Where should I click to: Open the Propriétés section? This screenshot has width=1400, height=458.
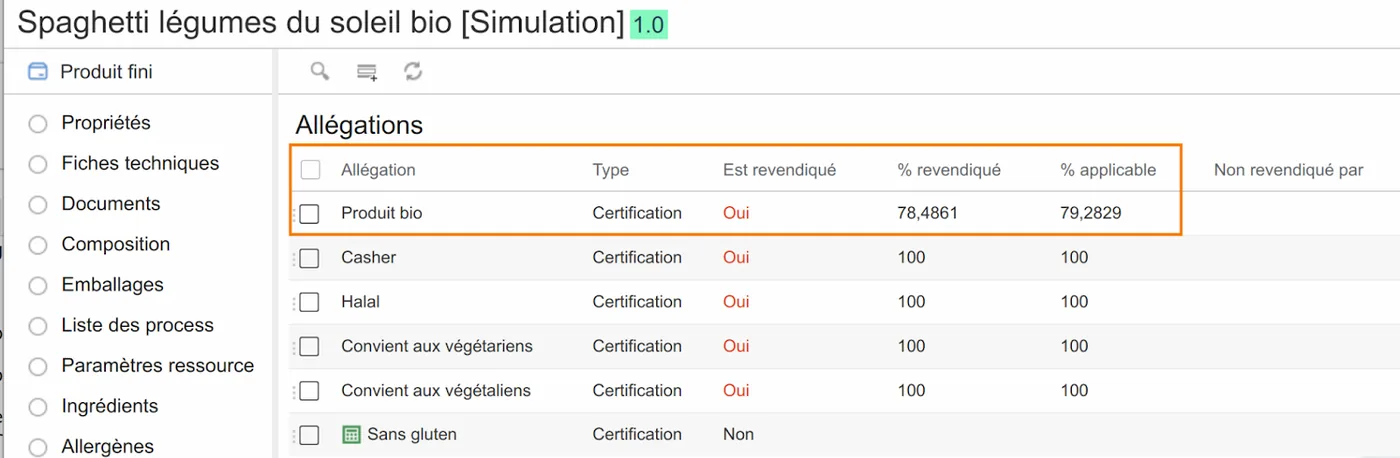[x=106, y=123]
